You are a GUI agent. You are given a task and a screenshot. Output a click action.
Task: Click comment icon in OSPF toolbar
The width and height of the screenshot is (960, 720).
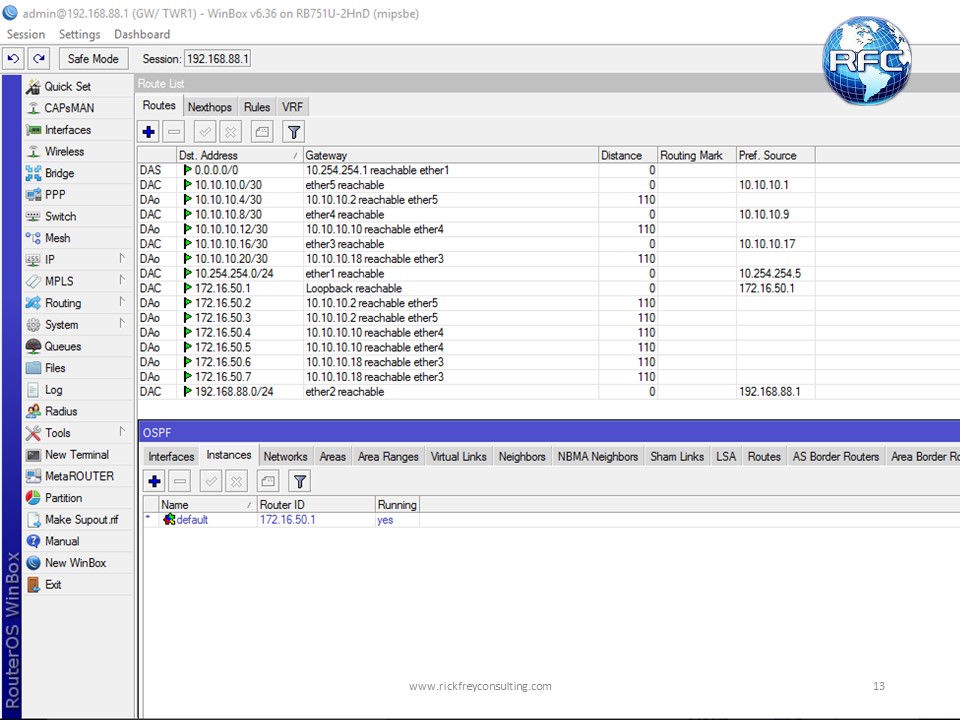268,481
